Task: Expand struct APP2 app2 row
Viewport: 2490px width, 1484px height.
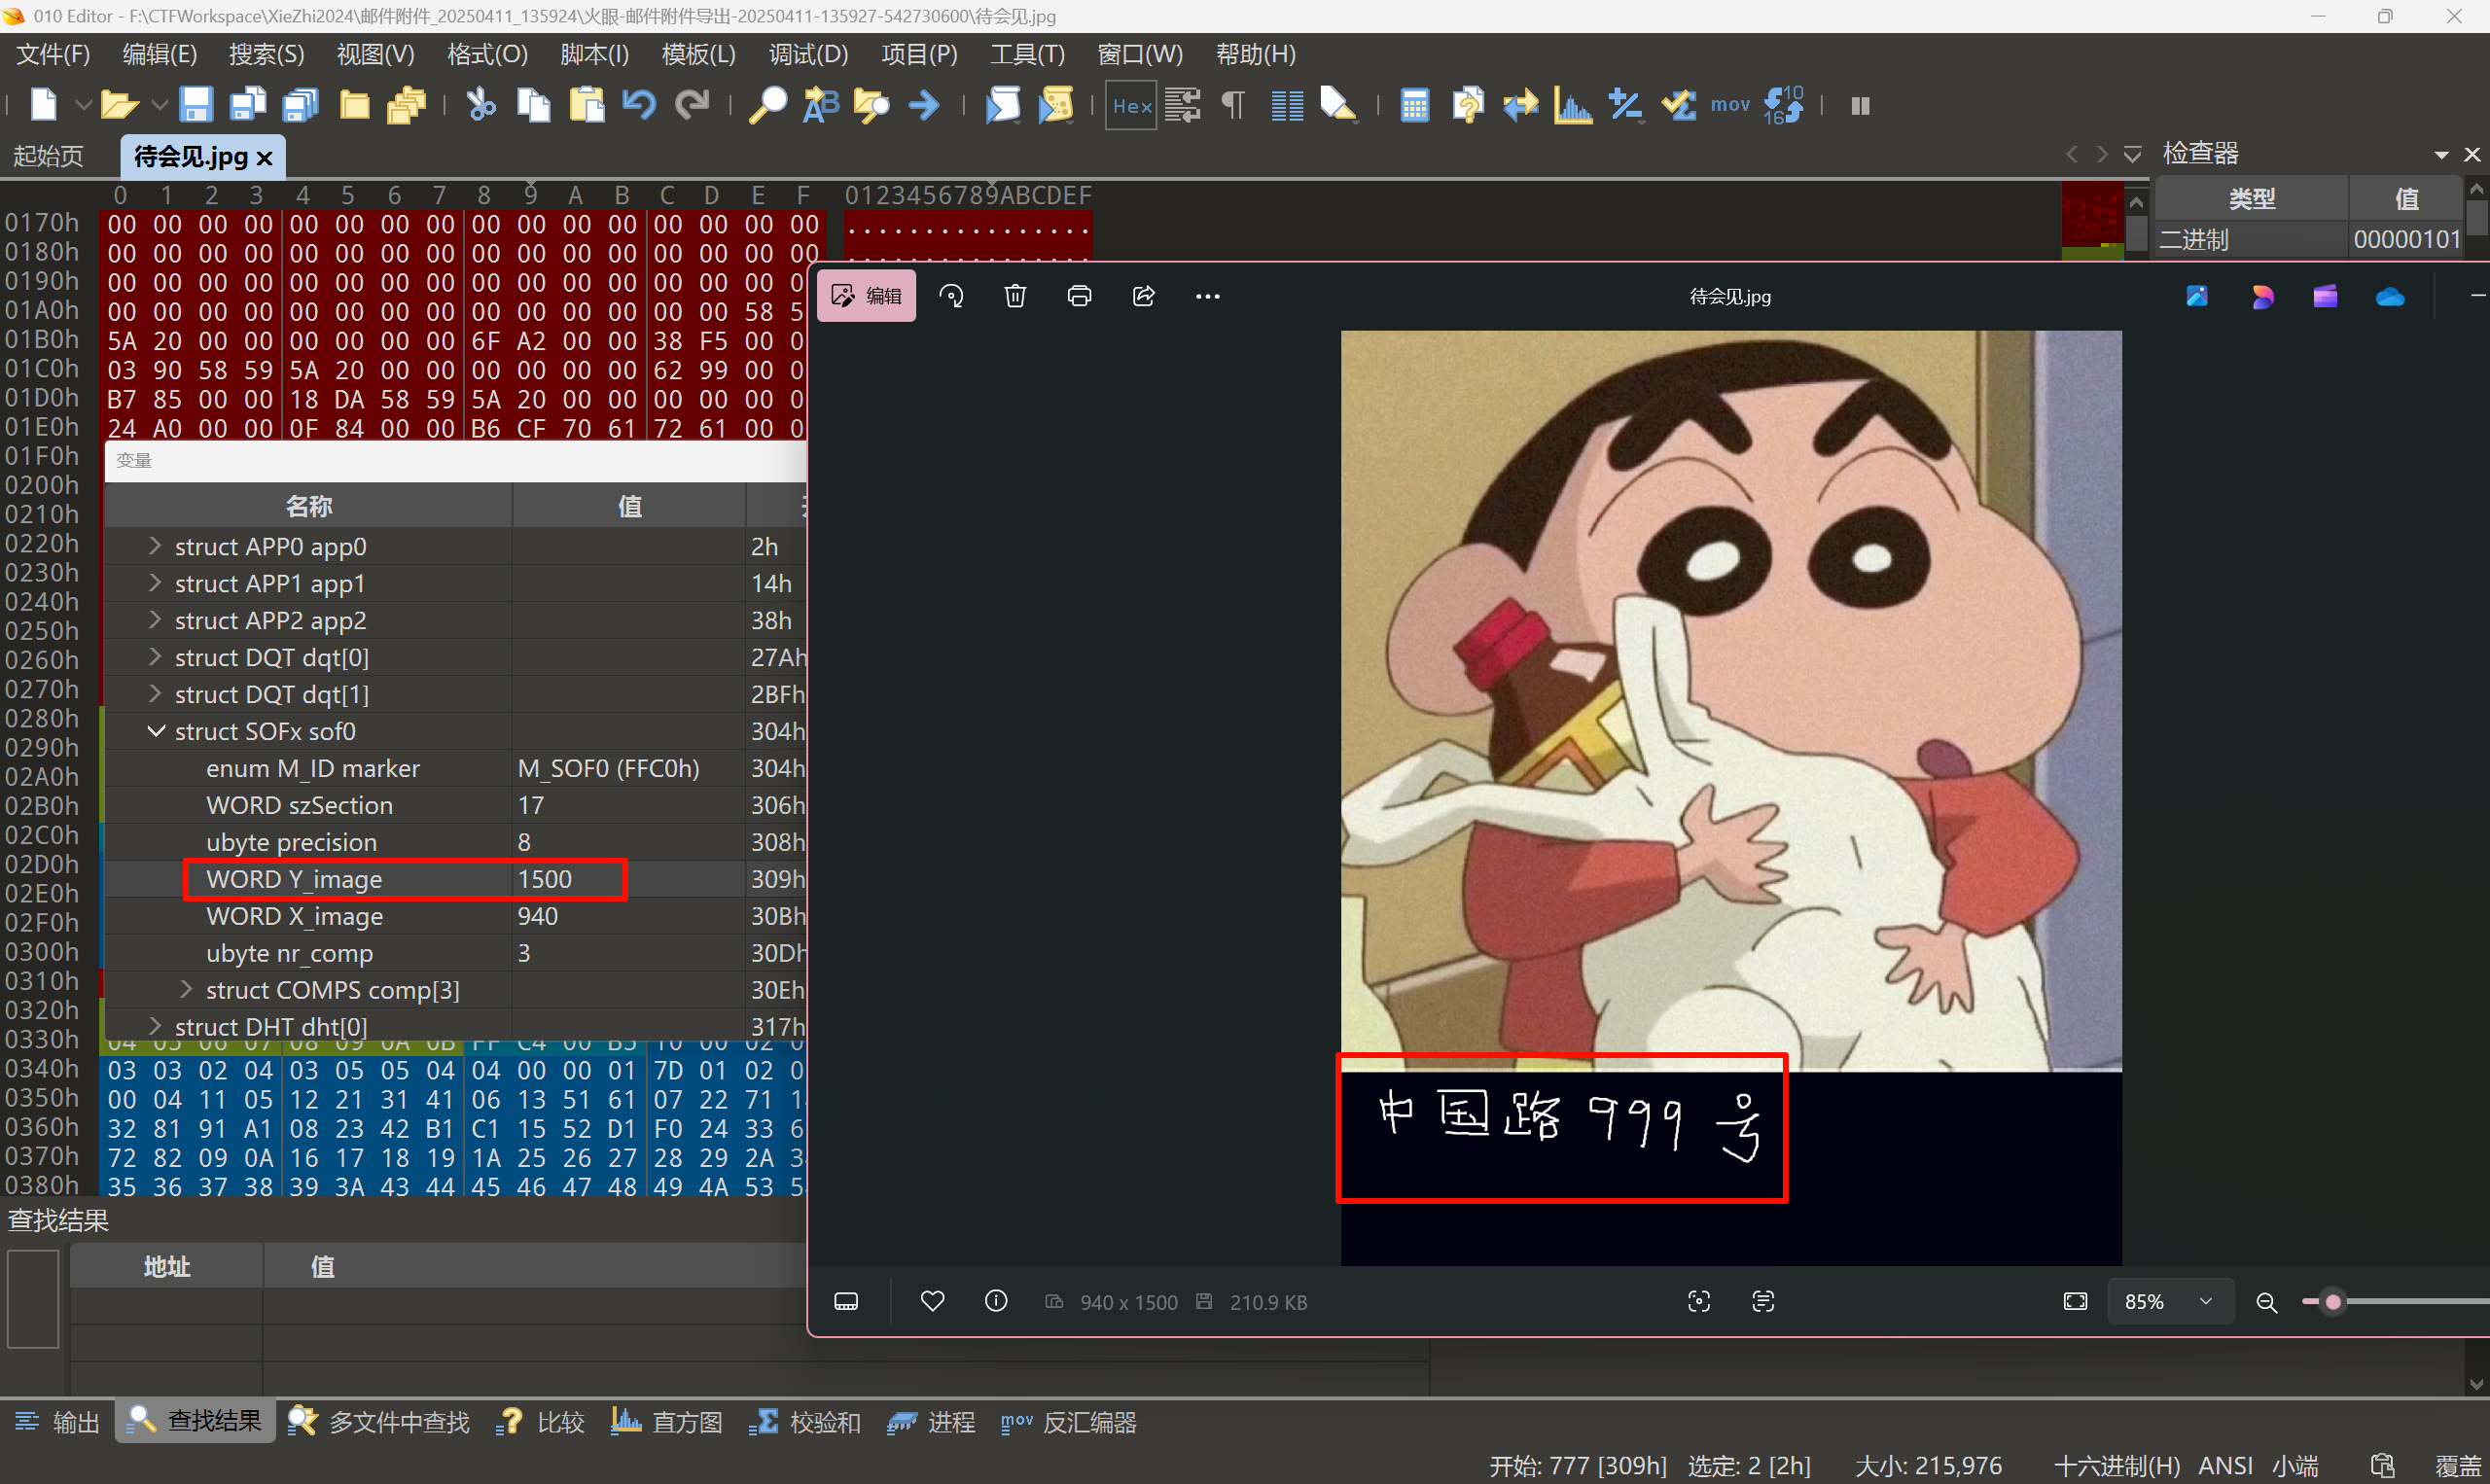Action: click(x=155, y=619)
